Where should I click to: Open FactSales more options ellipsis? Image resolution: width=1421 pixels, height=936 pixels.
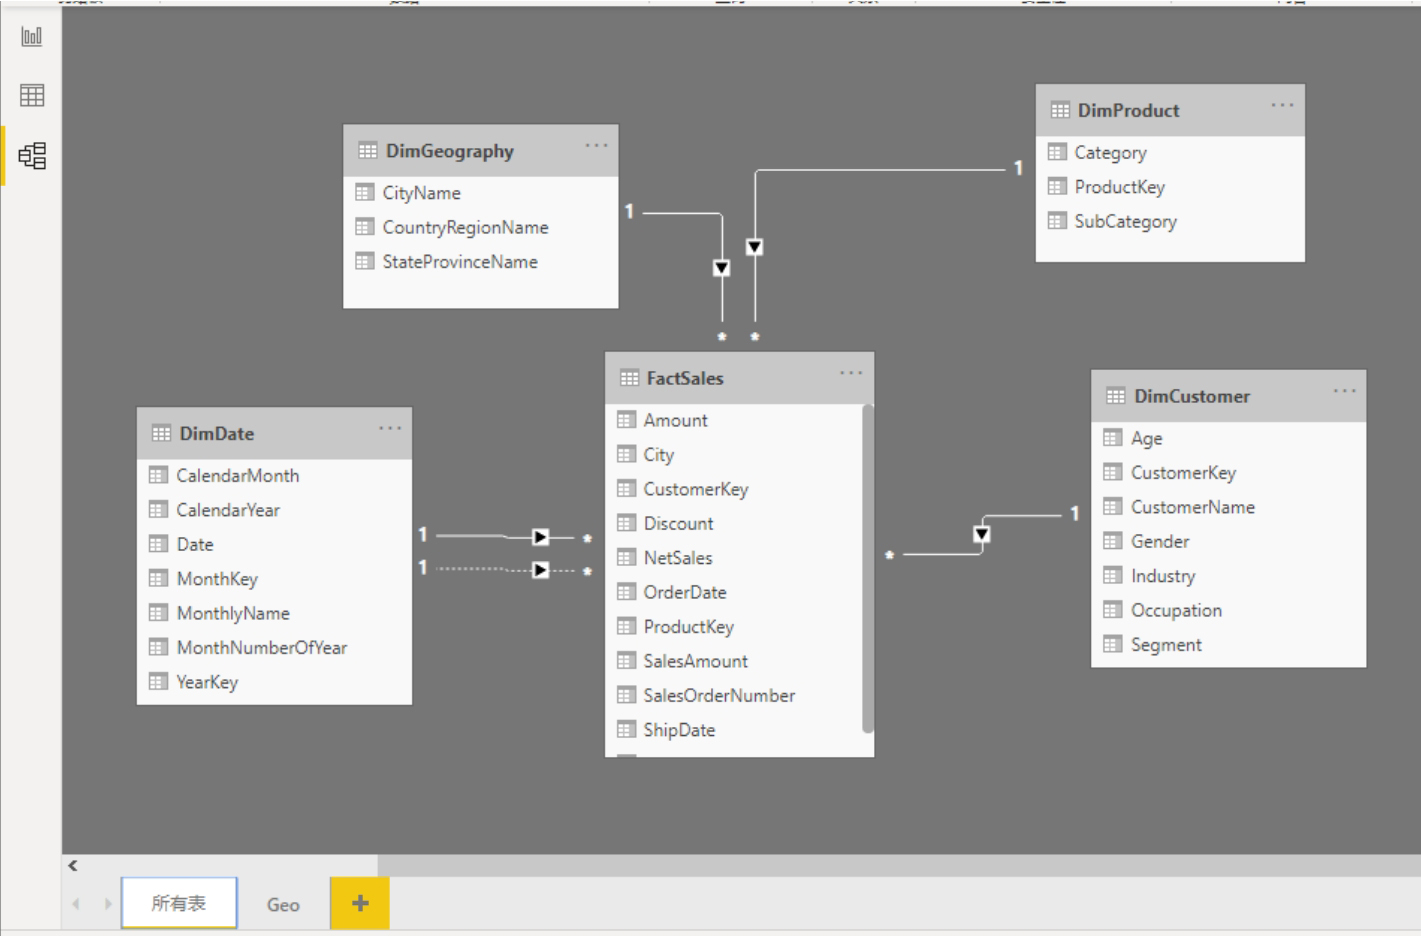pos(850,373)
